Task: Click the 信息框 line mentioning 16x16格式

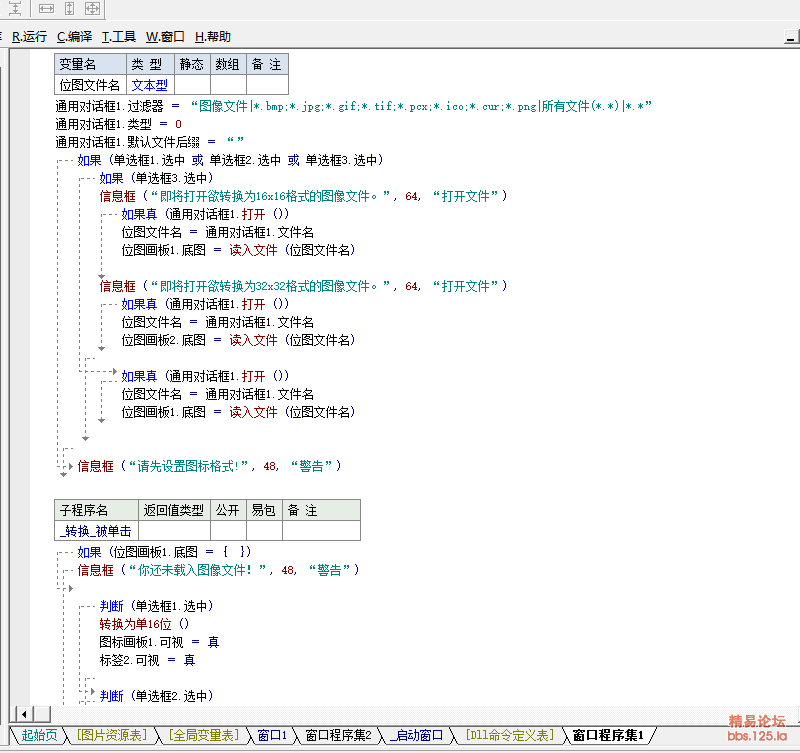Action: coord(303,196)
